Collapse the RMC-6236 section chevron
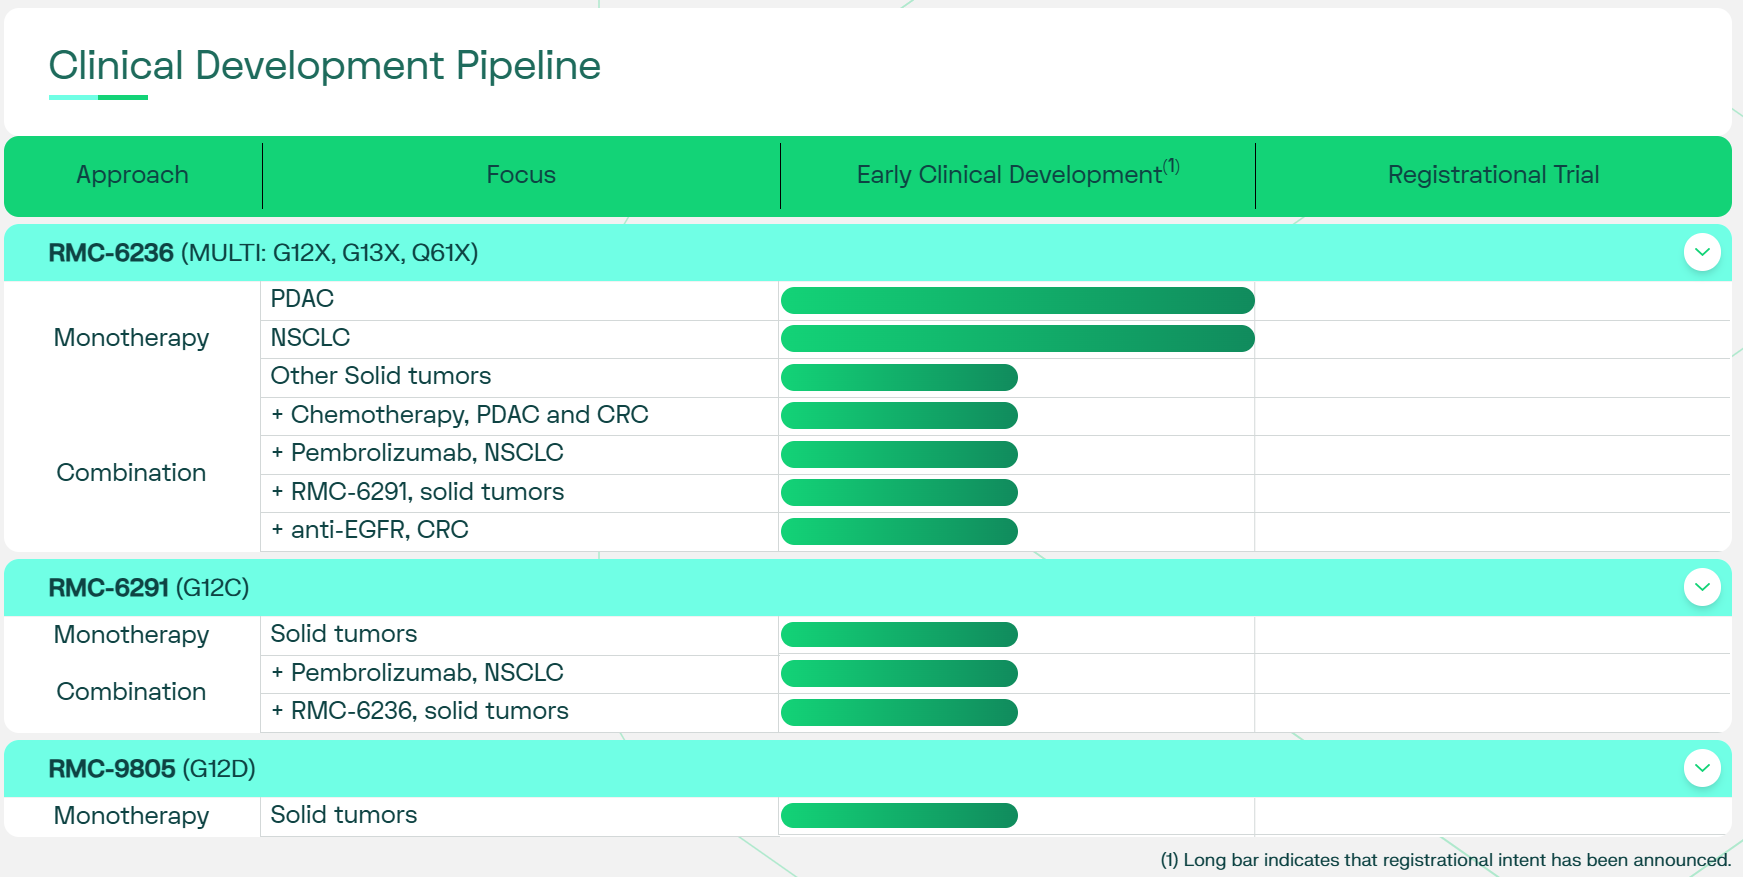 (1702, 252)
